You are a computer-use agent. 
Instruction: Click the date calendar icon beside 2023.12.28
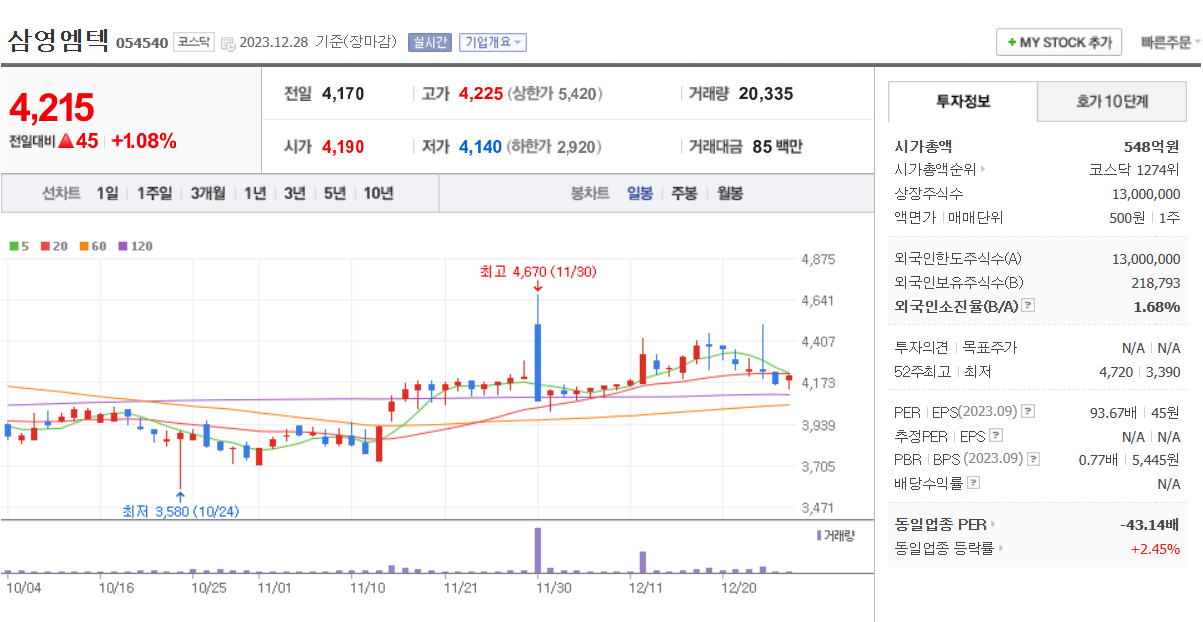click(227, 43)
